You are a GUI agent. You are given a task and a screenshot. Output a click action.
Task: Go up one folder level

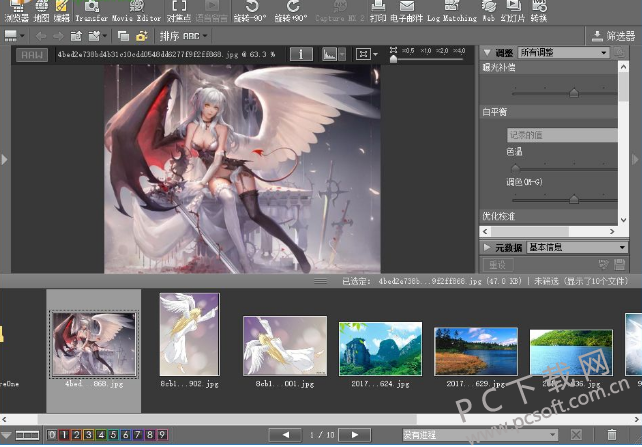[x=76, y=36]
